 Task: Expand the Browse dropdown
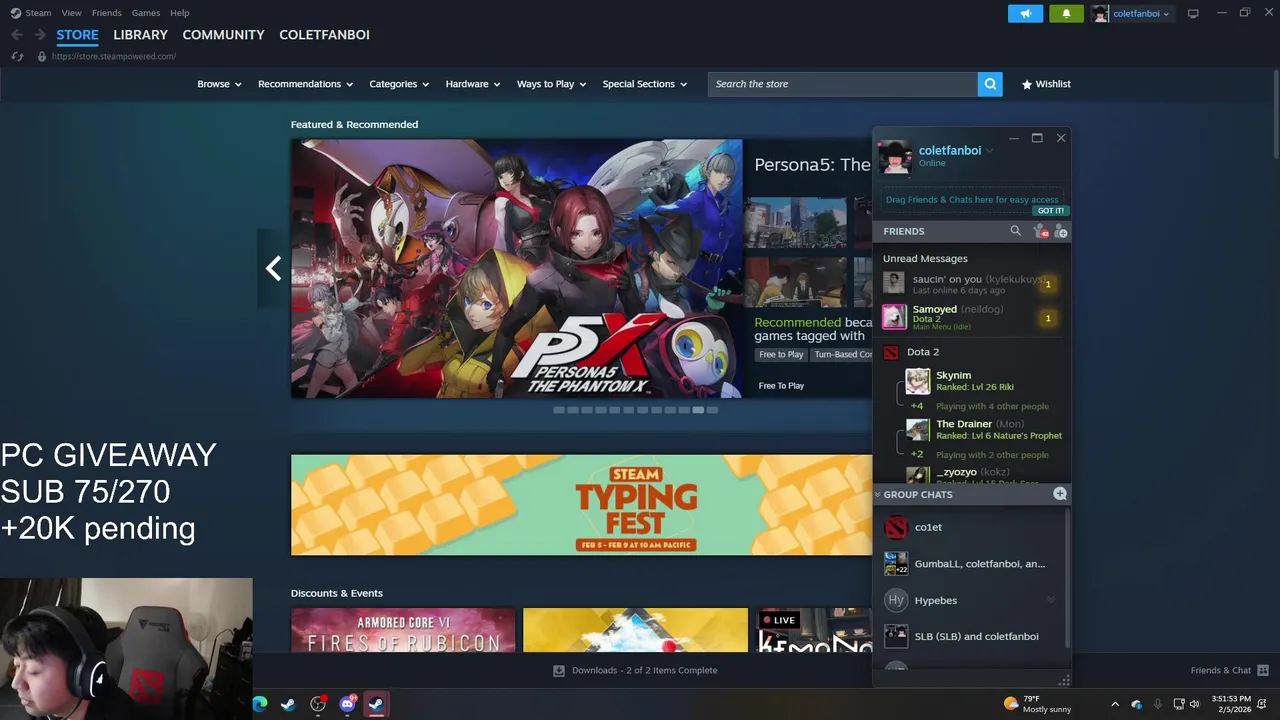219,84
